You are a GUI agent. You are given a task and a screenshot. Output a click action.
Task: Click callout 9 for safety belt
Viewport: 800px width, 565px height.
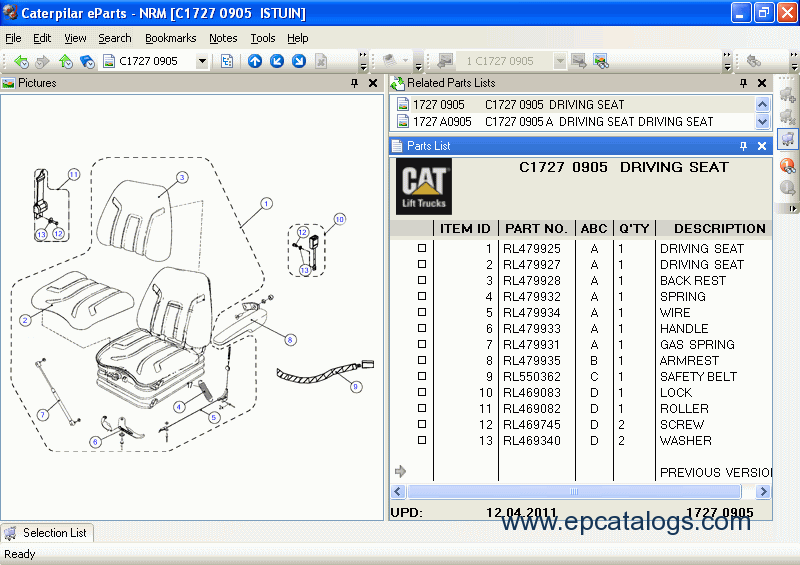point(356,387)
